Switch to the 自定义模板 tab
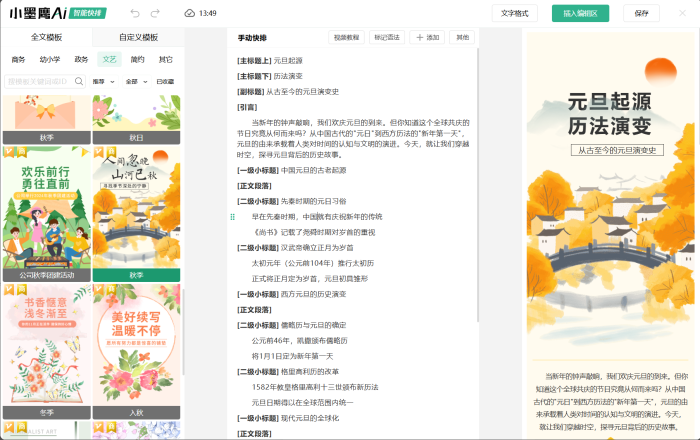 [x=138, y=37]
